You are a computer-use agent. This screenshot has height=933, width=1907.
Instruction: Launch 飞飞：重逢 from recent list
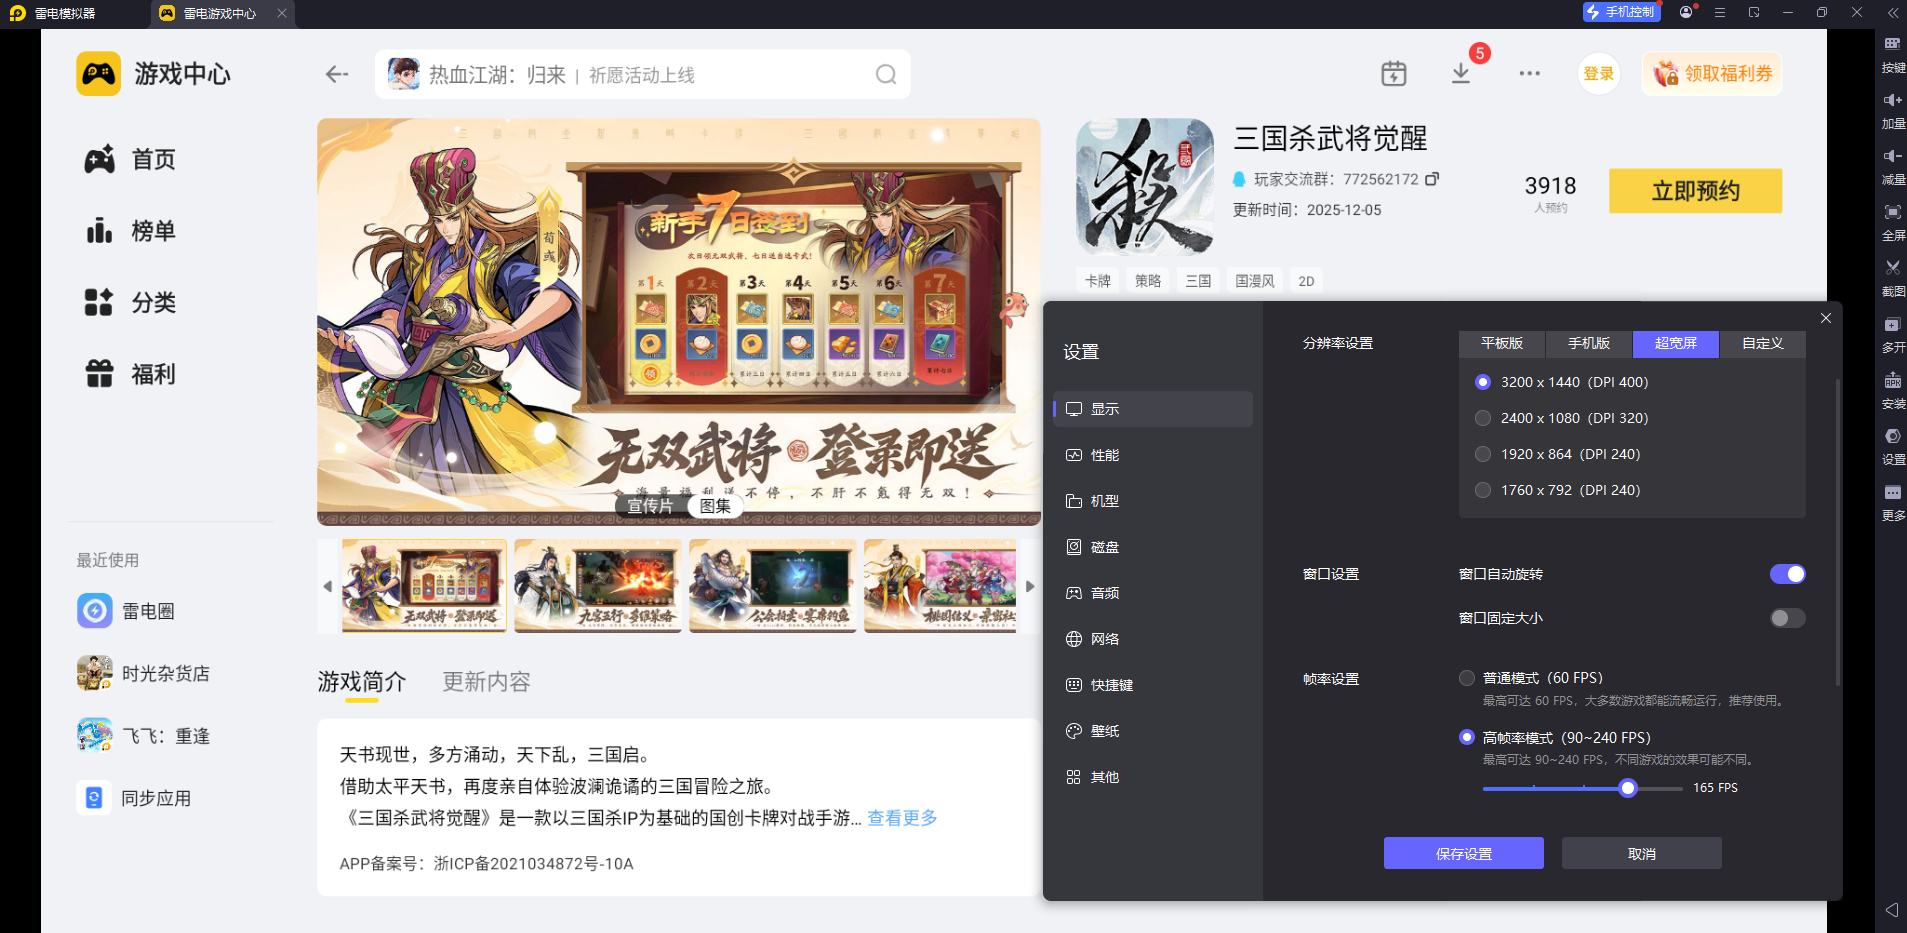[143, 736]
